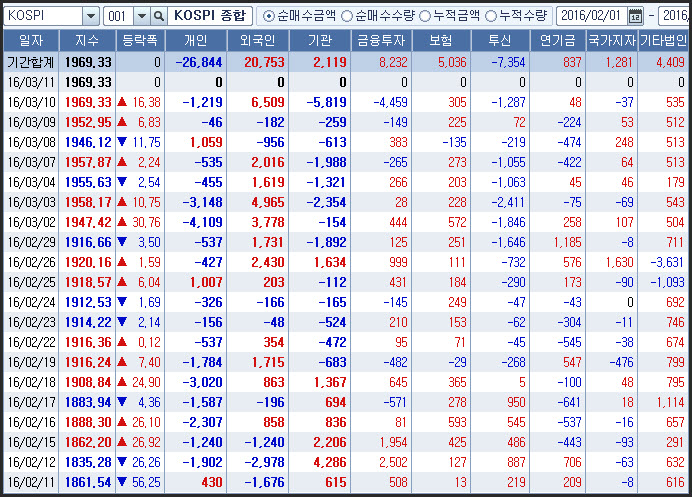
Task: Click the up arrow beside 26.92
Action: pyautogui.click(x=122, y=442)
